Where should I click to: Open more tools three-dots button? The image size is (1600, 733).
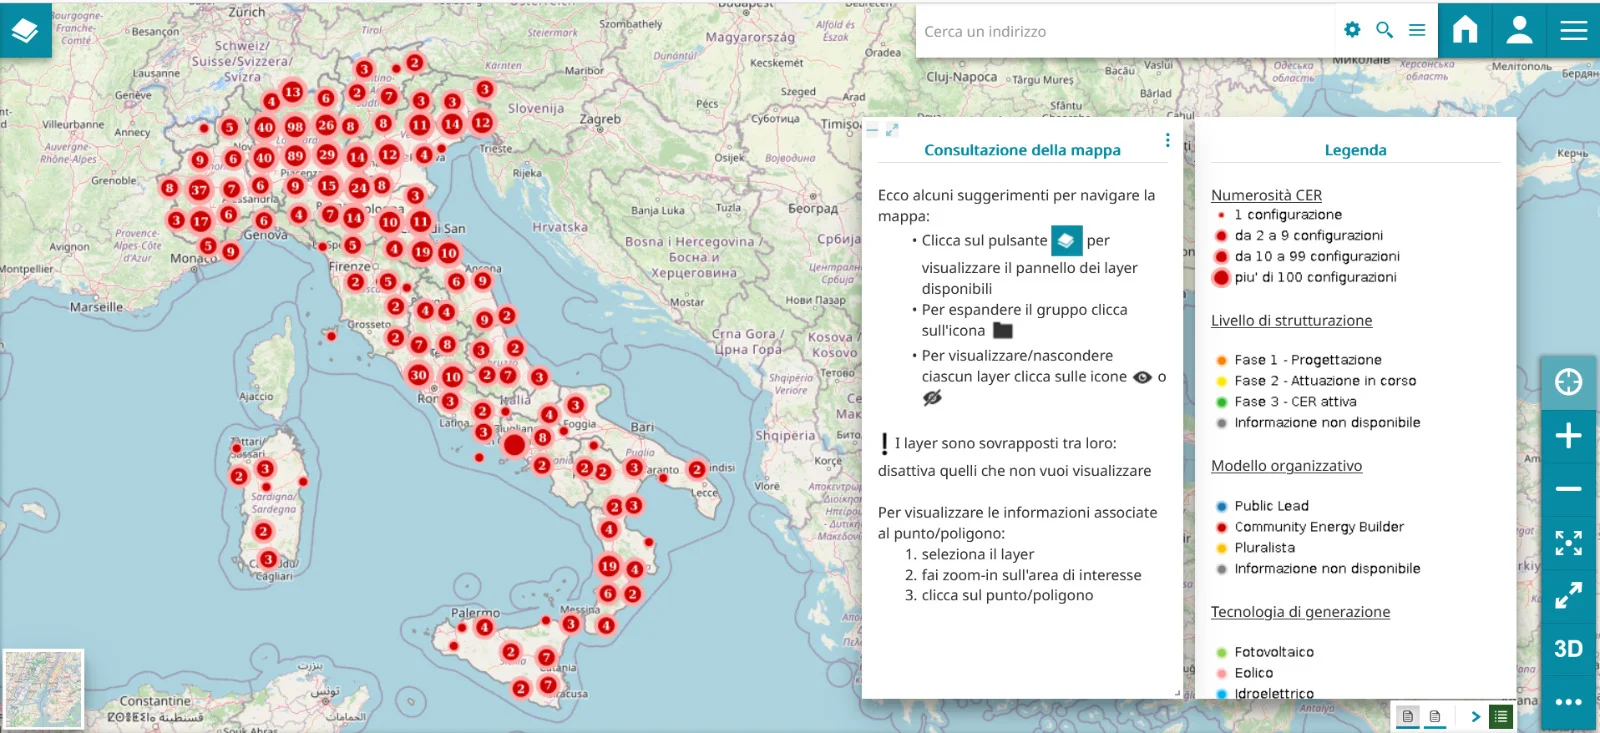pyautogui.click(x=1568, y=702)
